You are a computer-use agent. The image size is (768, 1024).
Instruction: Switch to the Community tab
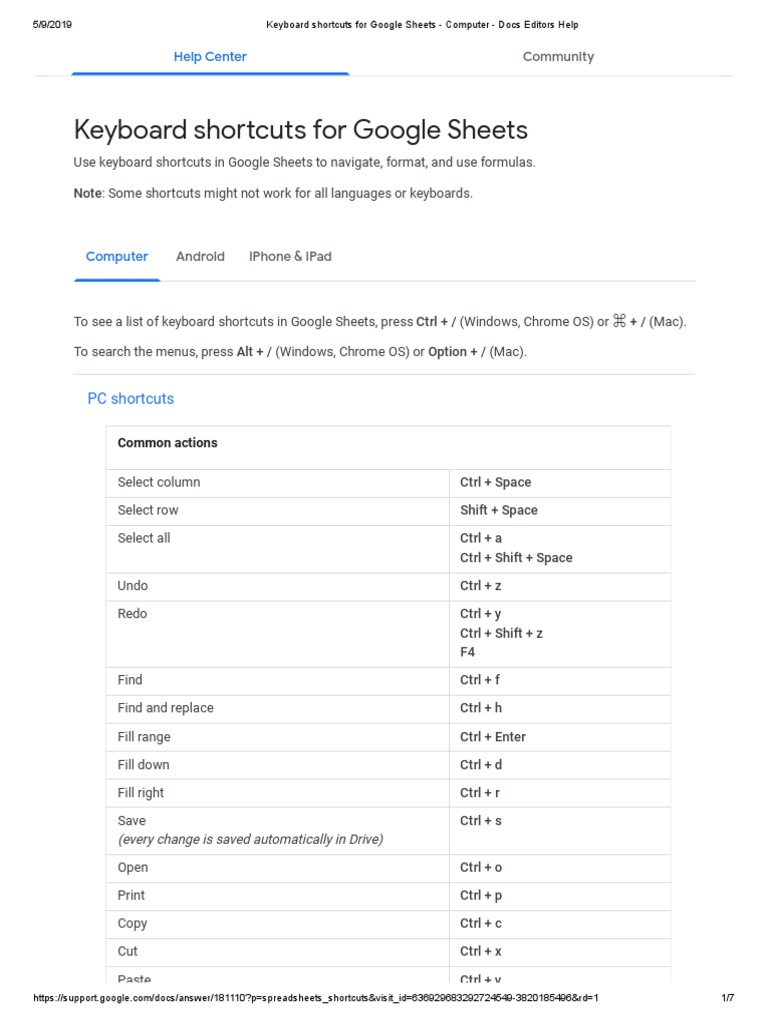coord(558,57)
